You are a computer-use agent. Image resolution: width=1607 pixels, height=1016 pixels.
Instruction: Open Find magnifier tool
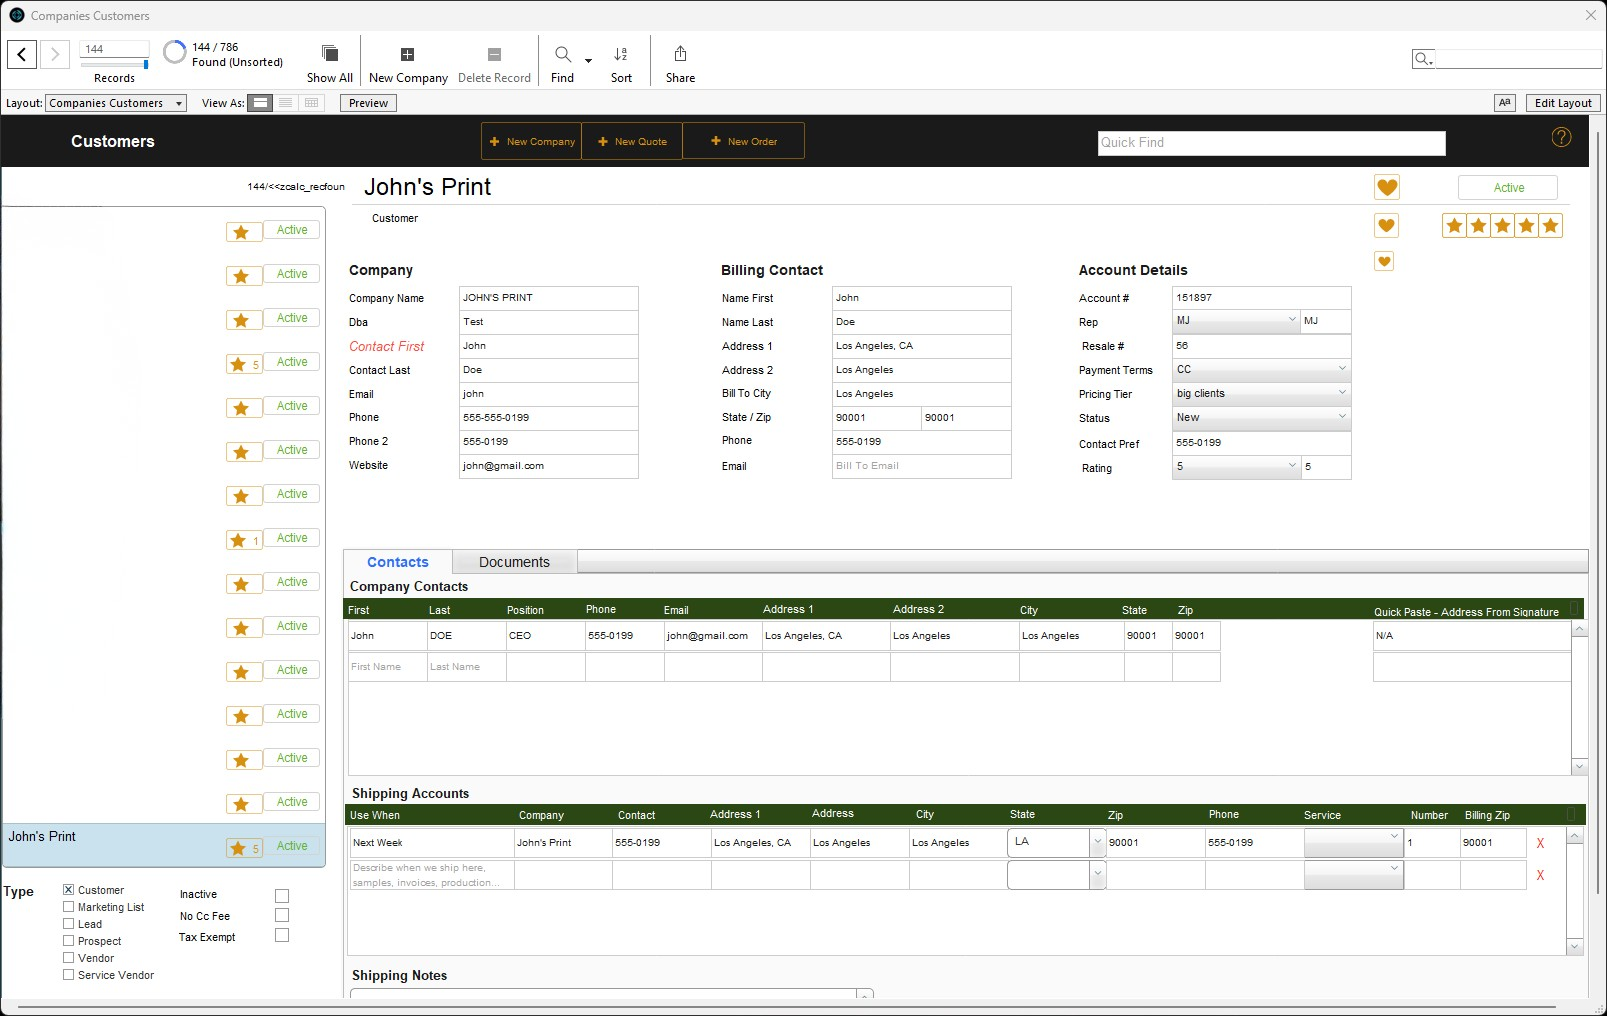pyautogui.click(x=563, y=54)
